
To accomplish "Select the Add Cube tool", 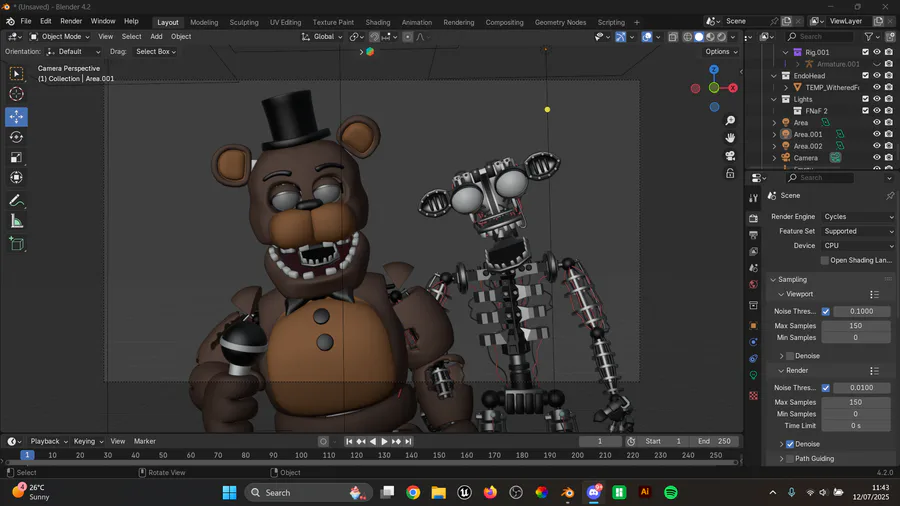I will click(x=16, y=244).
